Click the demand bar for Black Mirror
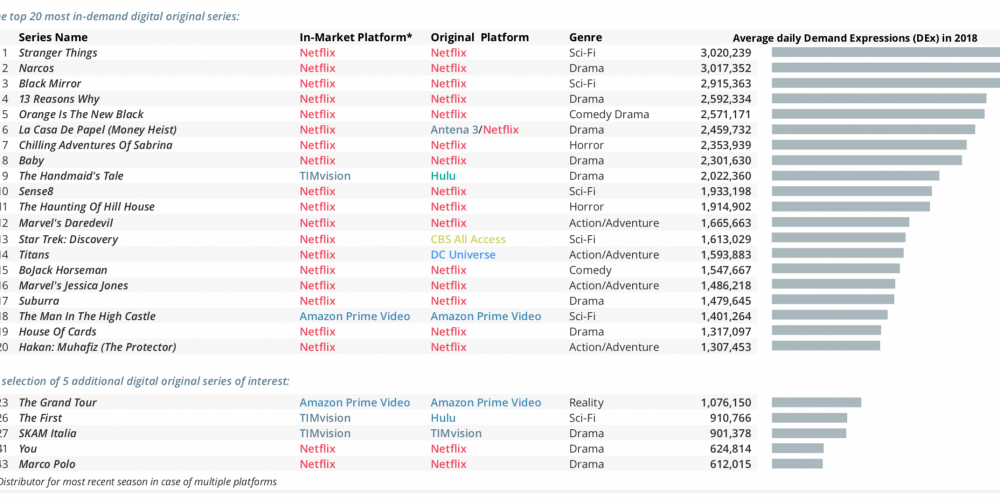1000x500 pixels. [886, 83]
